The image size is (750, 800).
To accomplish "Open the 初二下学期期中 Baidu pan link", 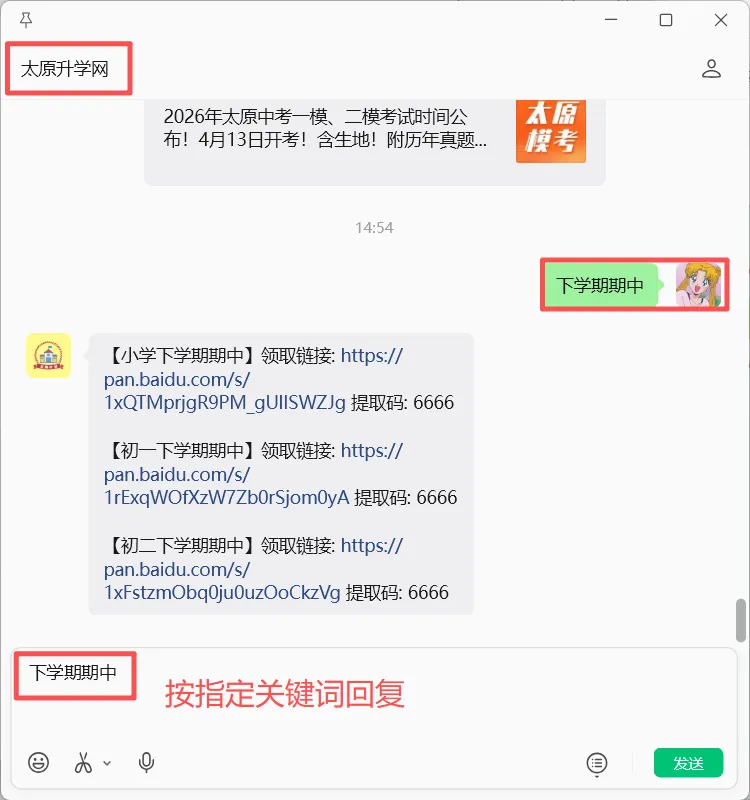I will click(253, 569).
